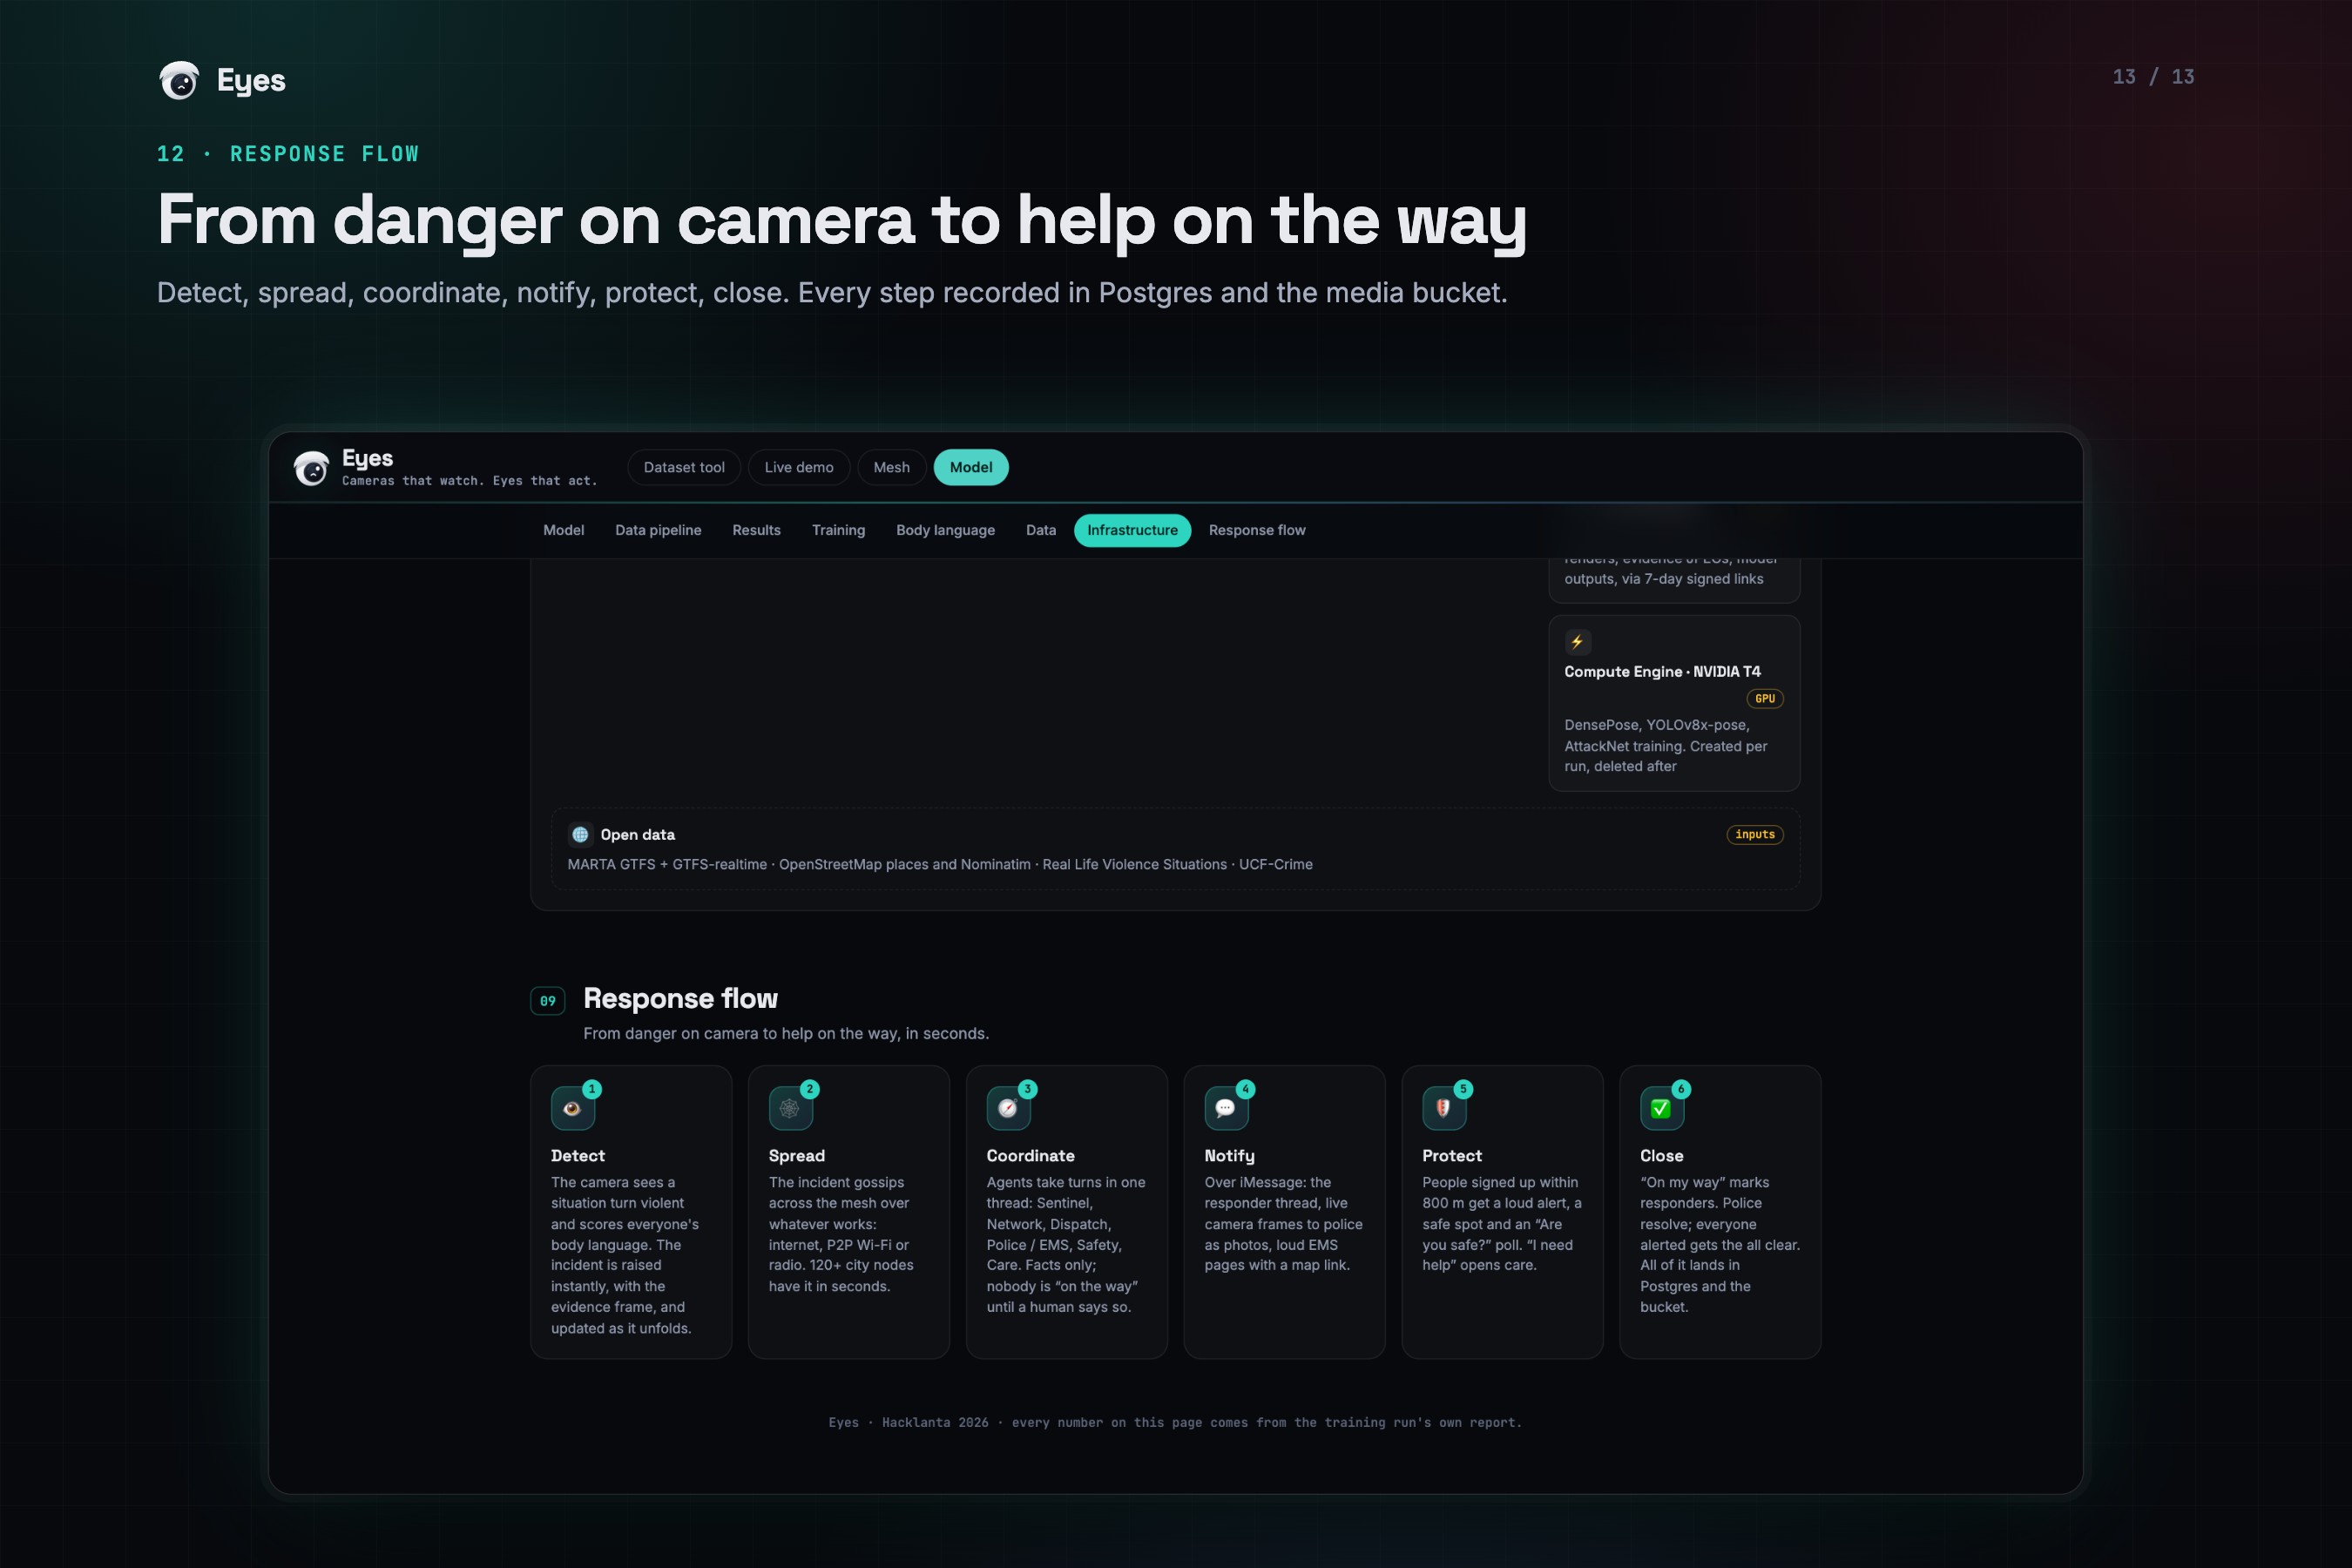Image resolution: width=2352 pixels, height=1568 pixels.
Task: Click the Notify card title
Action: pyautogui.click(x=1229, y=1156)
